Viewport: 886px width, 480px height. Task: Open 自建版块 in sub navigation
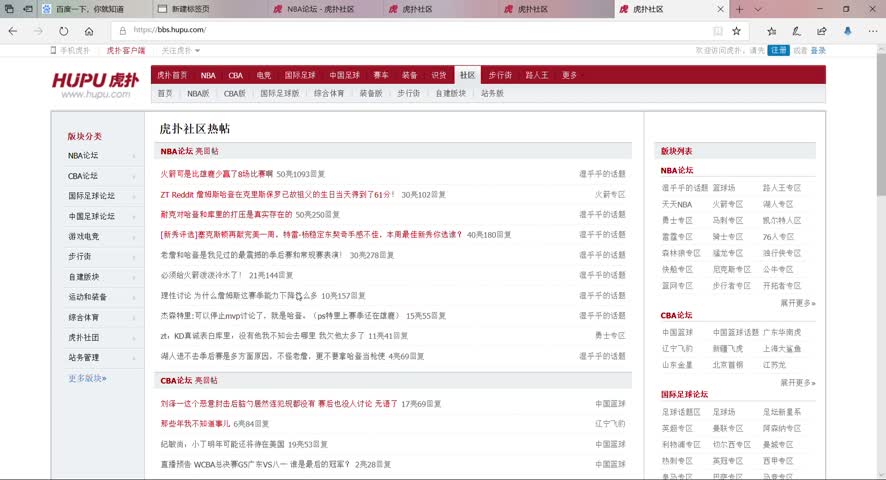tap(450, 93)
